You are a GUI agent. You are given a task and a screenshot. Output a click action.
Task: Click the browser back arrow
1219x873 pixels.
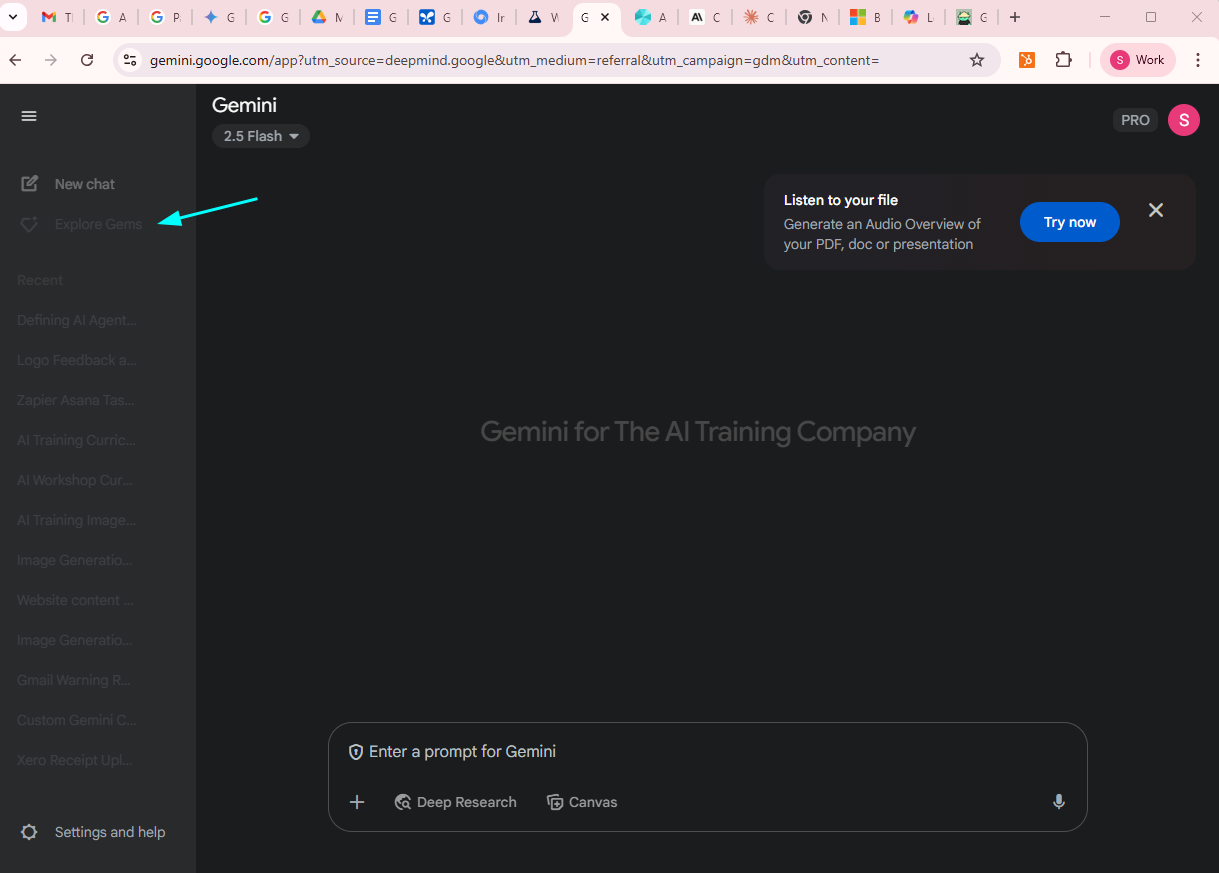click(x=15, y=60)
